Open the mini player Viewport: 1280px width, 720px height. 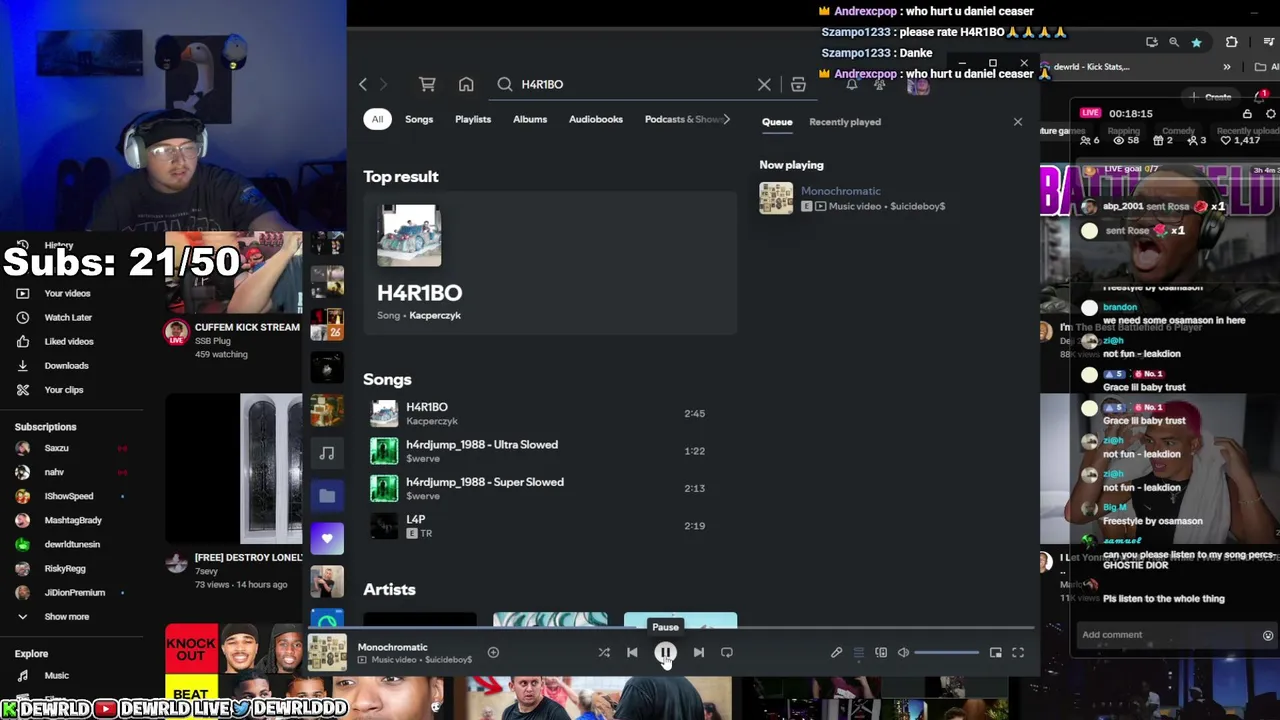click(996, 653)
